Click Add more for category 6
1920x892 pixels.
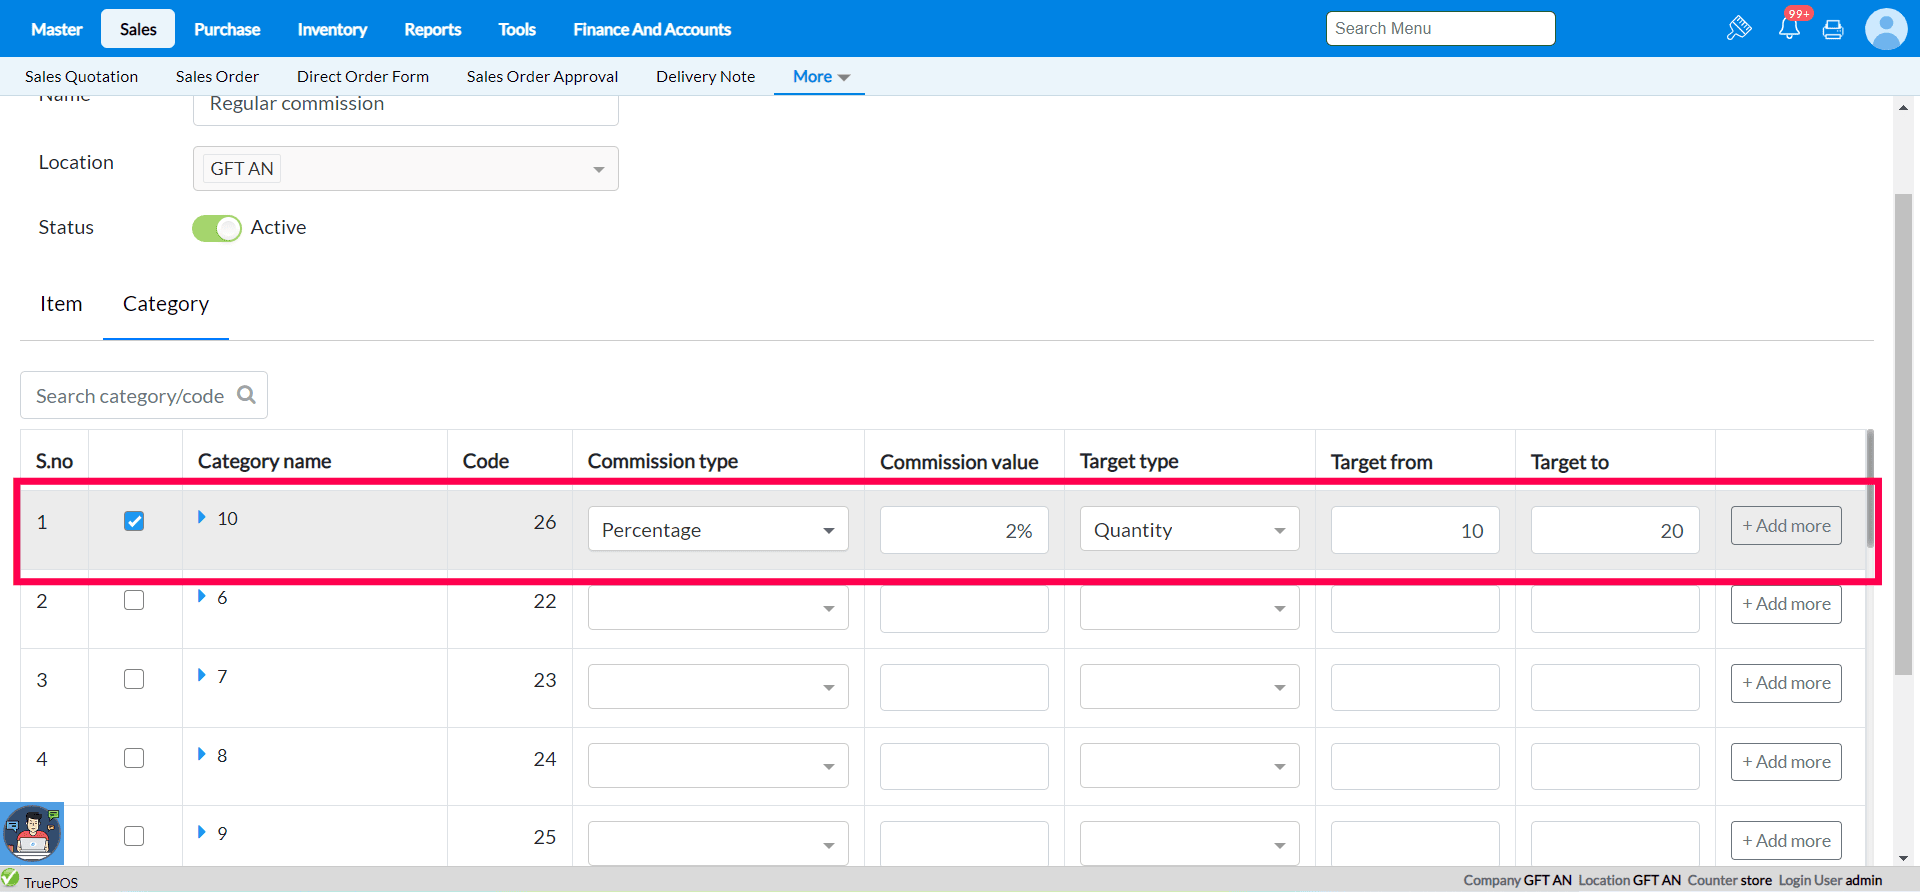tap(1786, 604)
